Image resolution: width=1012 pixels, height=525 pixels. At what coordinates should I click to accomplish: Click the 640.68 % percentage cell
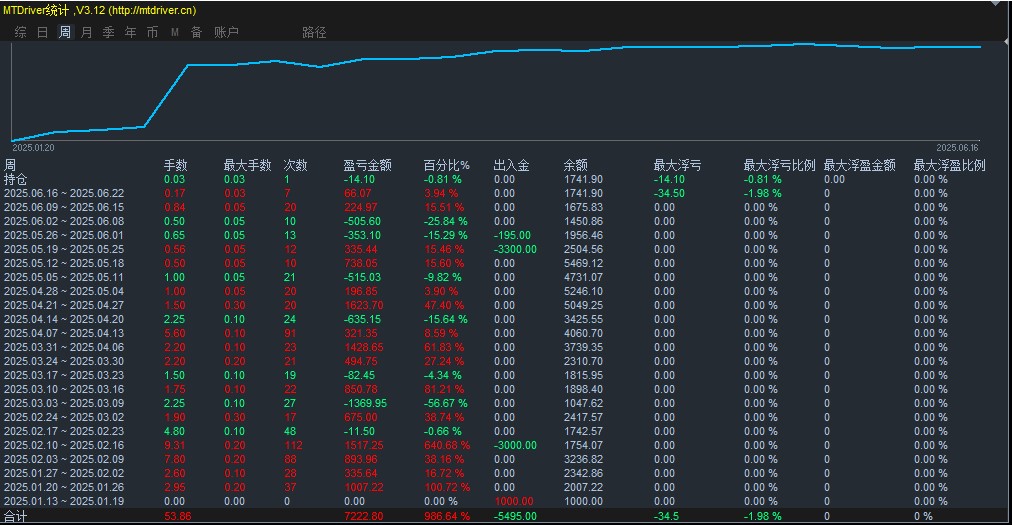click(447, 446)
